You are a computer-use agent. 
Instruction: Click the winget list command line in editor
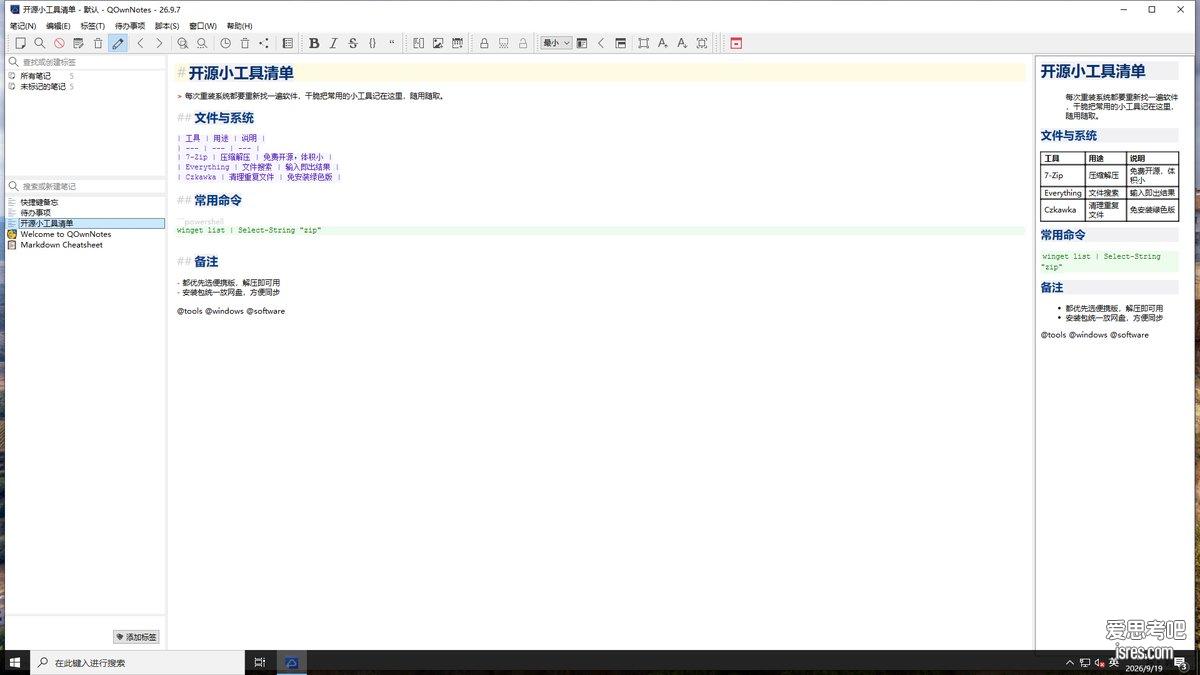pos(249,230)
